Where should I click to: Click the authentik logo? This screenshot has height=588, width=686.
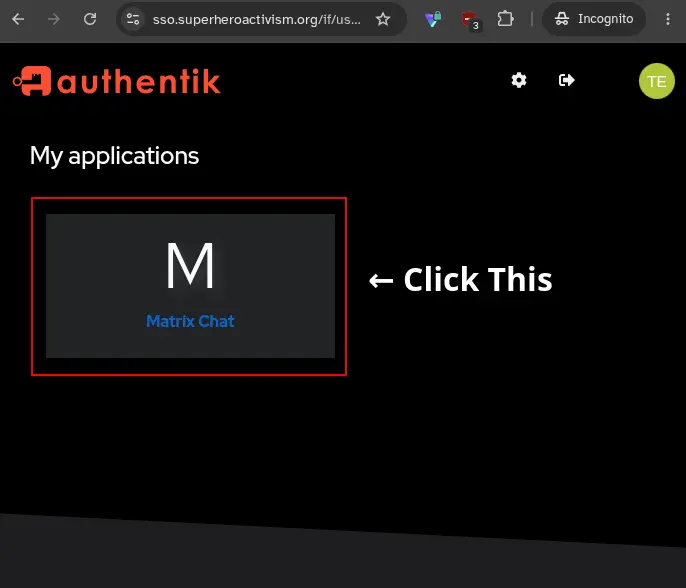tap(117, 81)
